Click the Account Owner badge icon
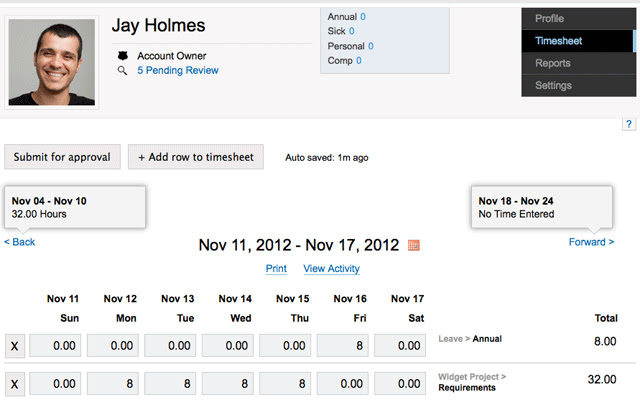This screenshot has height=400, width=640. 122,56
